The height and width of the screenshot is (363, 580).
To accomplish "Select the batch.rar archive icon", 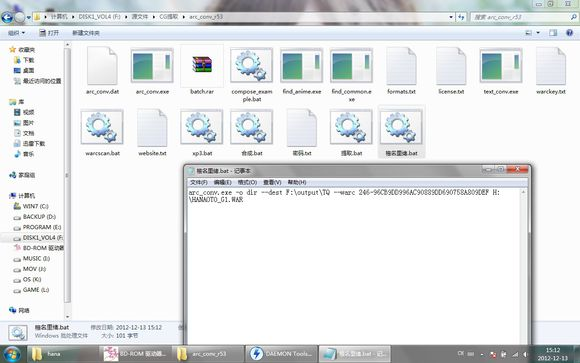I will (x=202, y=64).
